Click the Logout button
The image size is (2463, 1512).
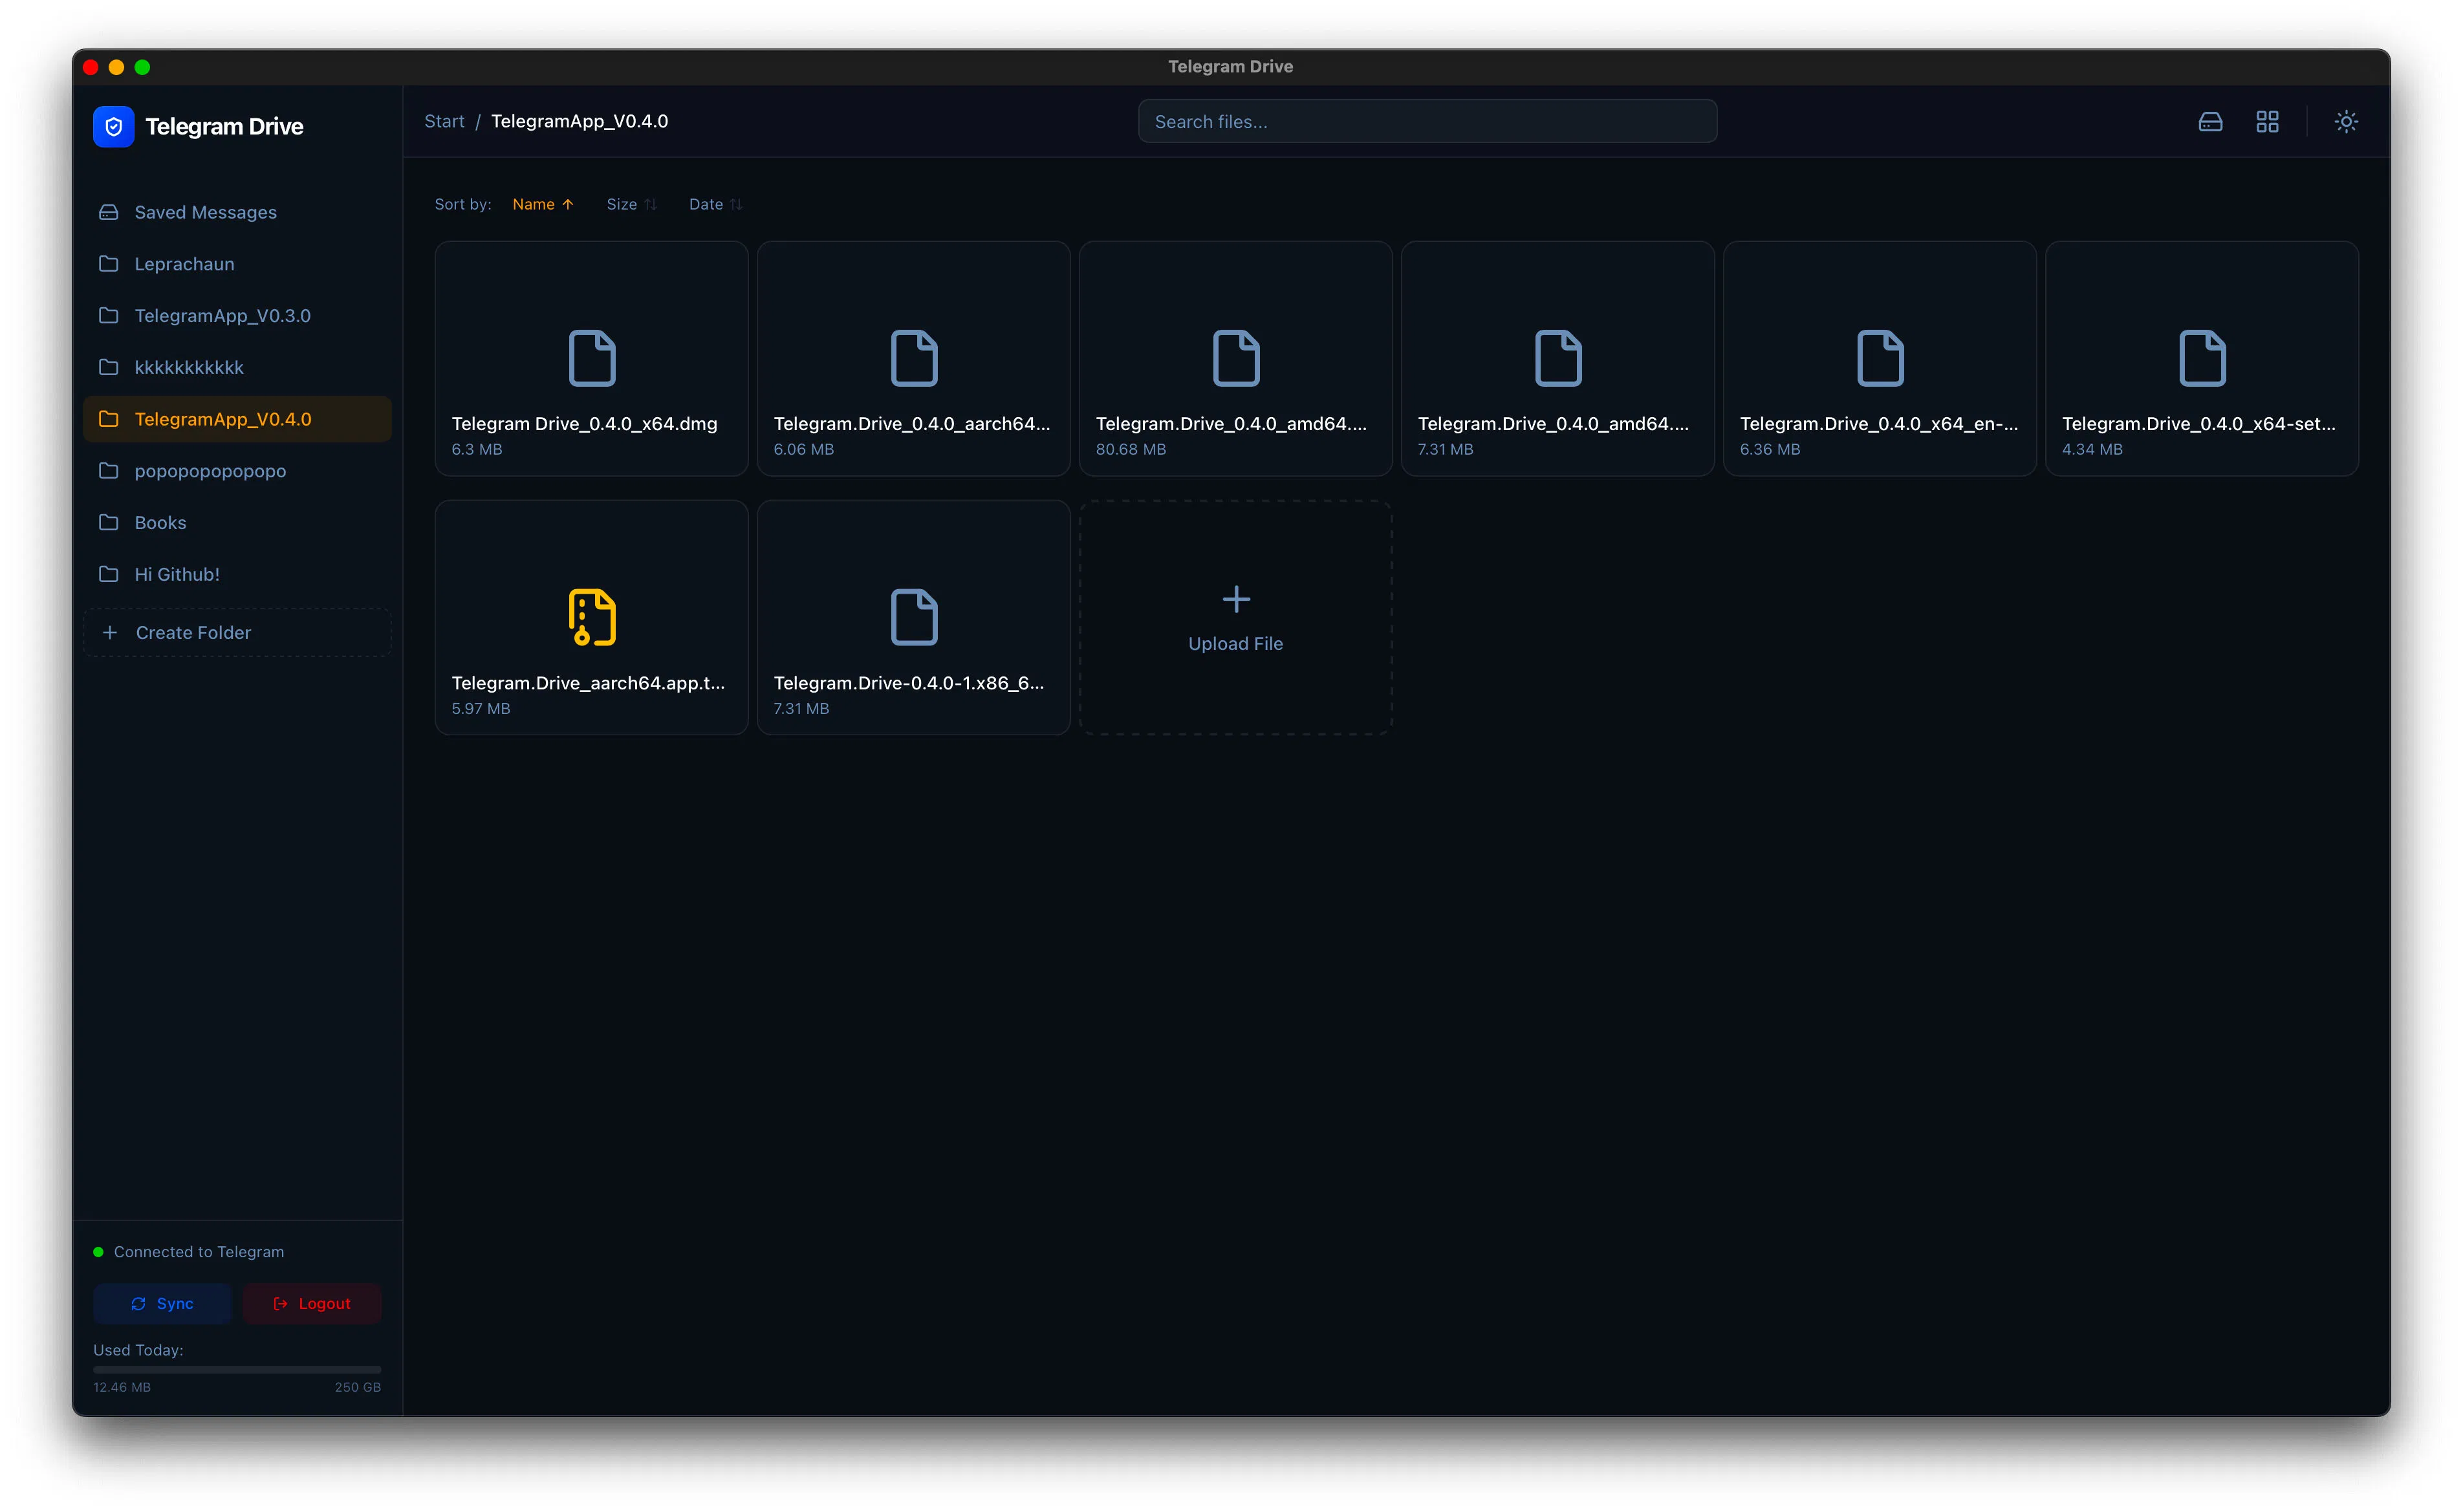point(312,1304)
